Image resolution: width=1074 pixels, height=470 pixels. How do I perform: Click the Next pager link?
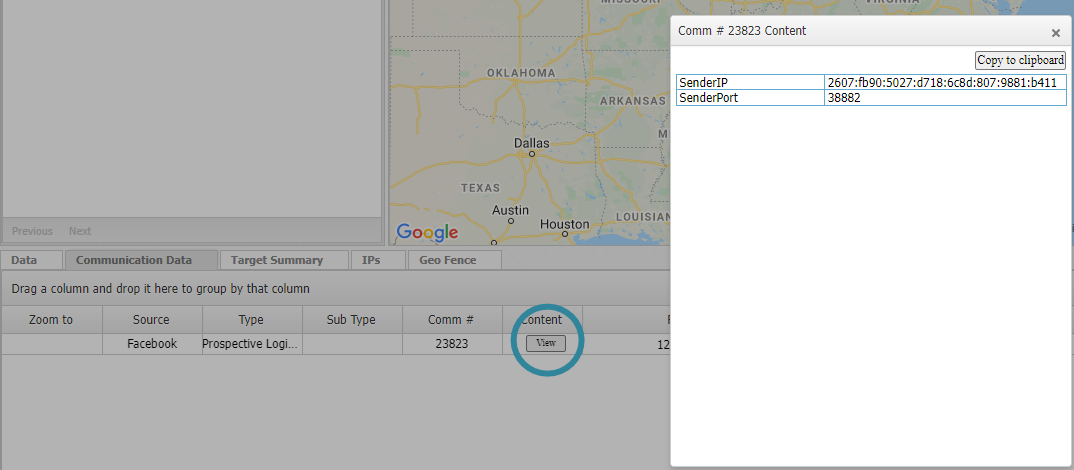80,231
